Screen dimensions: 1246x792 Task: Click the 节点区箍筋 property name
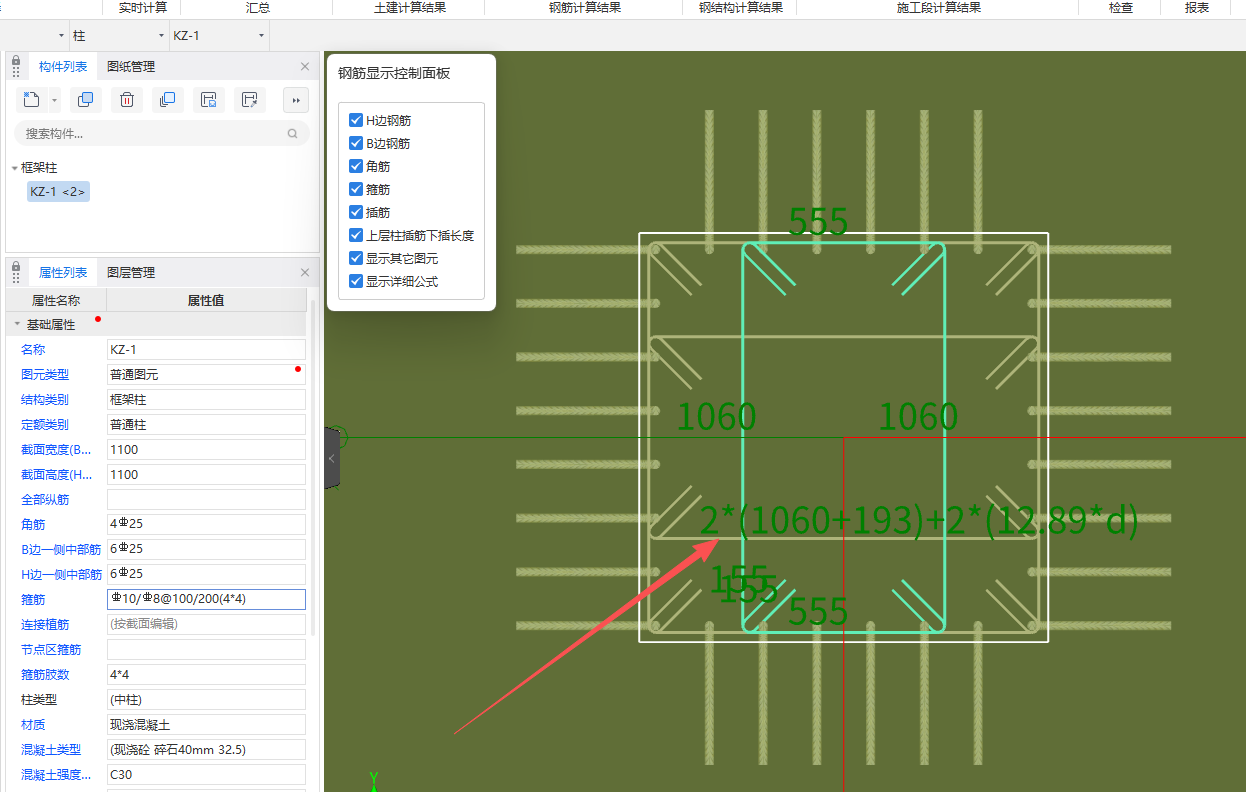(x=51, y=649)
